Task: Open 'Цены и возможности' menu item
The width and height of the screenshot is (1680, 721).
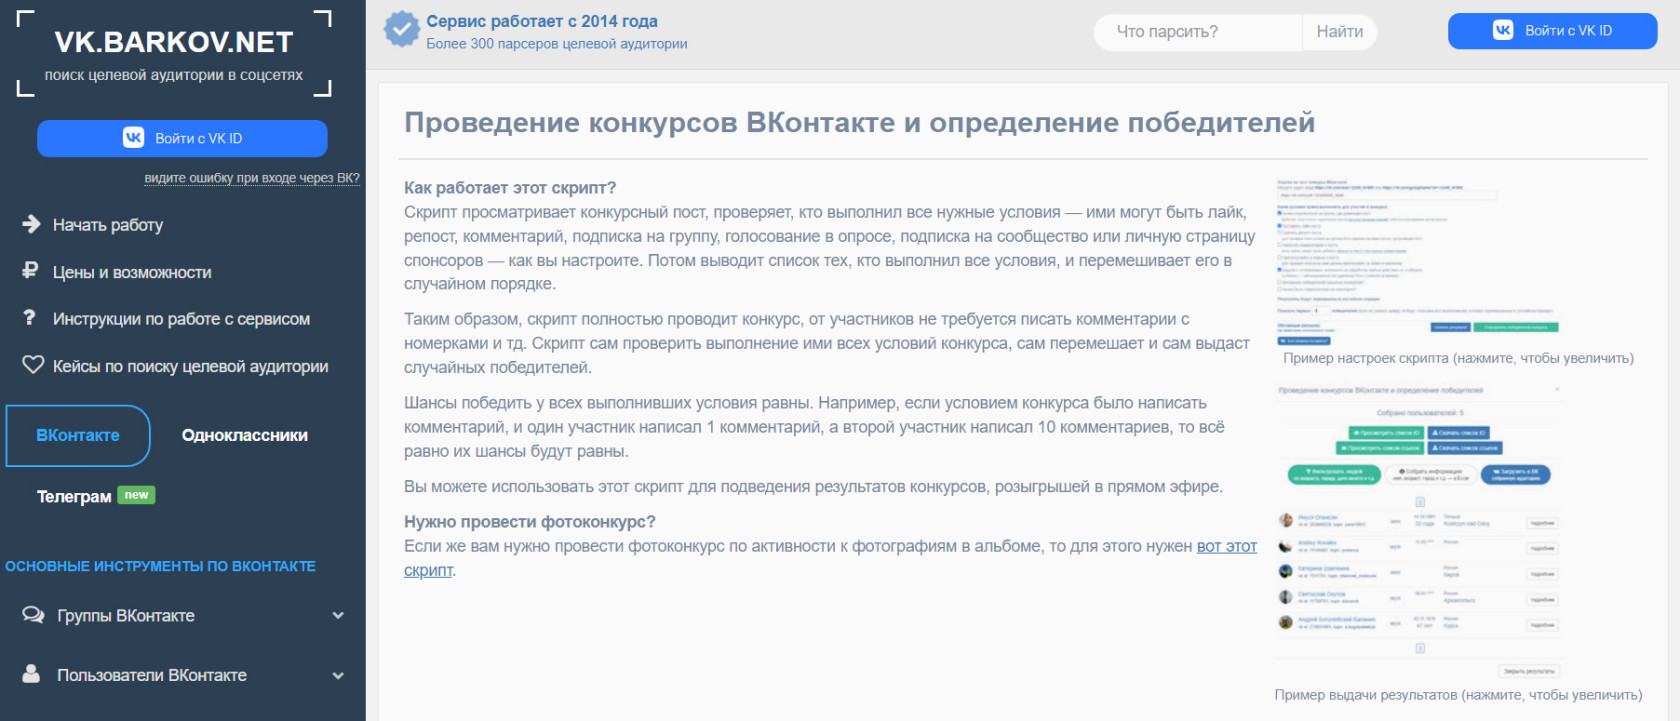Action: point(132,272)
